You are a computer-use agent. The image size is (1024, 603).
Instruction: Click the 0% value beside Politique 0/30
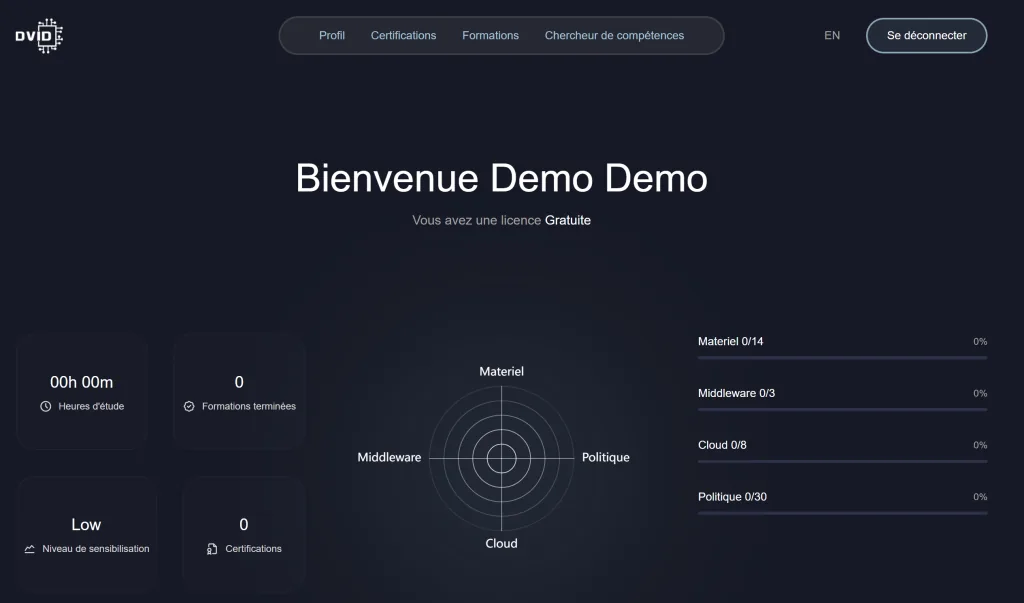(980, 497)
